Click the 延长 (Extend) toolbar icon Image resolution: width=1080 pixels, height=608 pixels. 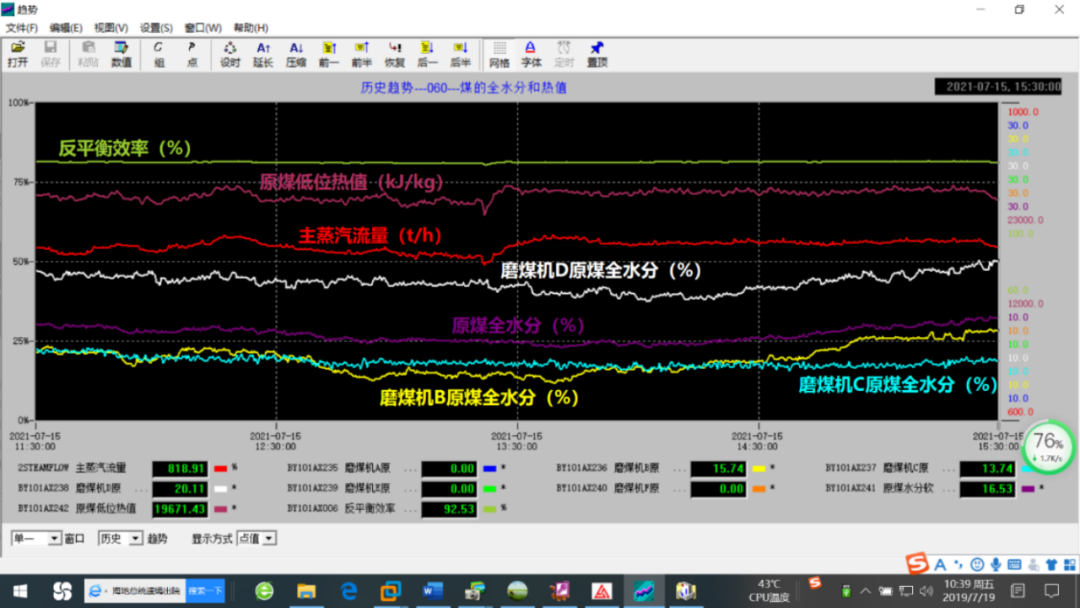pyautogui.click(x=263, y=54)
